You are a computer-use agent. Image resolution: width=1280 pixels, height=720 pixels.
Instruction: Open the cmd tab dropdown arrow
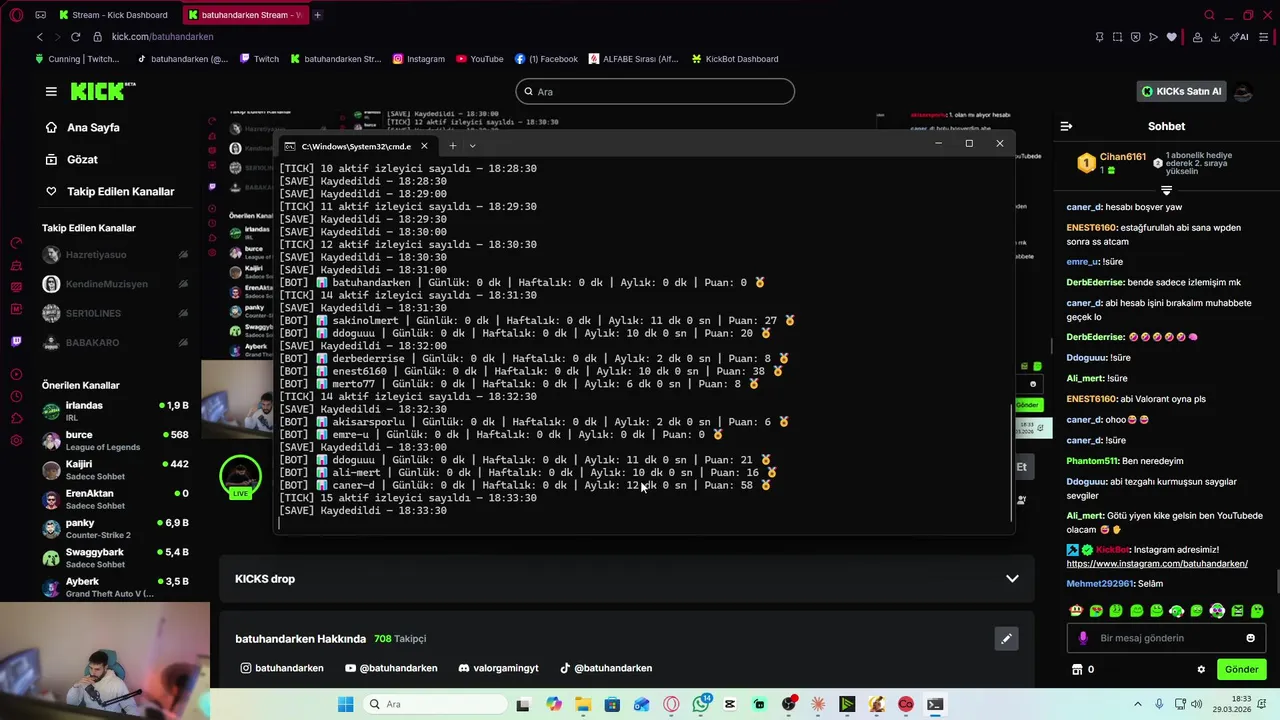click(x=473, y=146)
